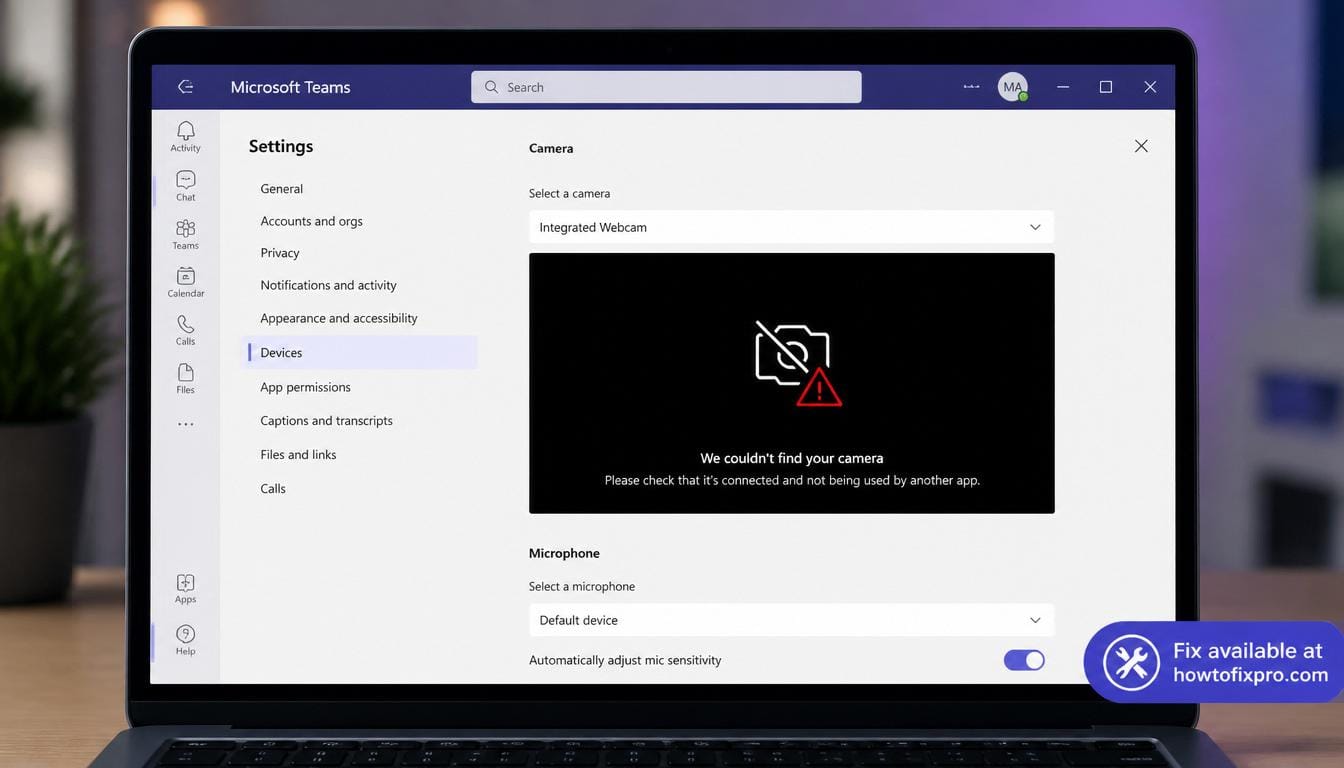Click the camera preview error area
Viewport: 1344px width, 768px height.
(x=791, y=383)
